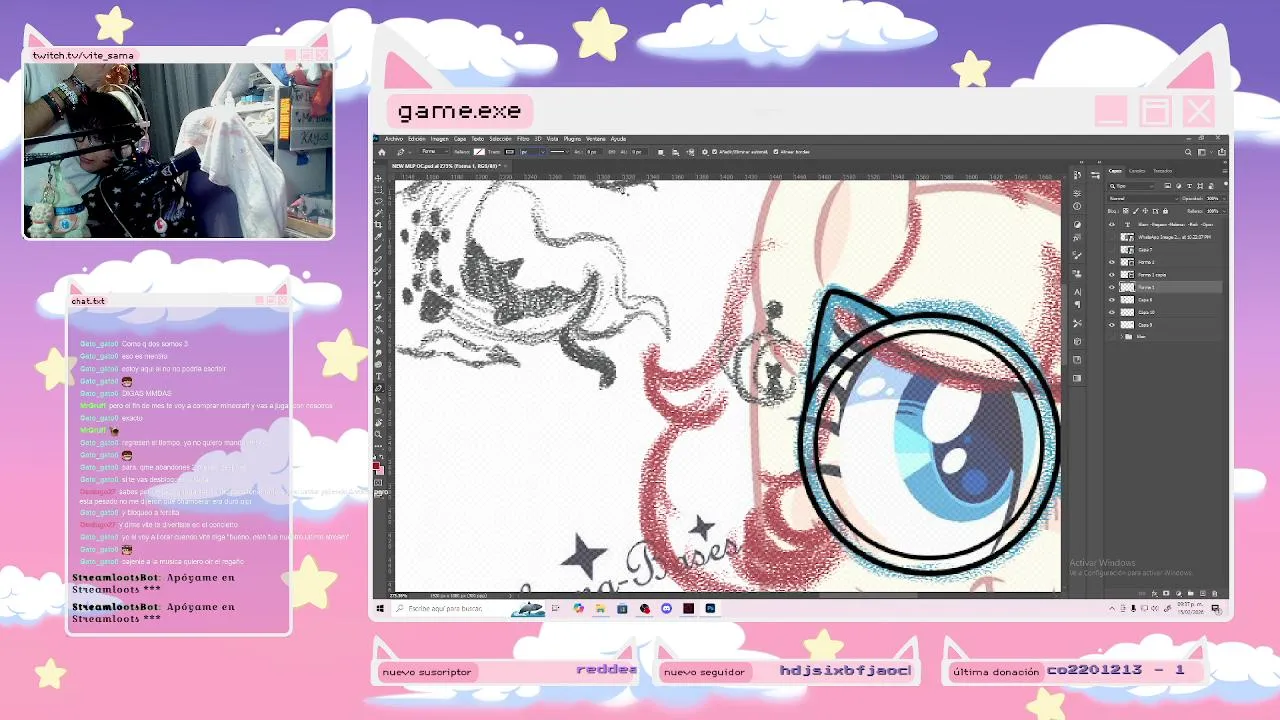
Task: Select the Hand tool
Action: [378, 423]
